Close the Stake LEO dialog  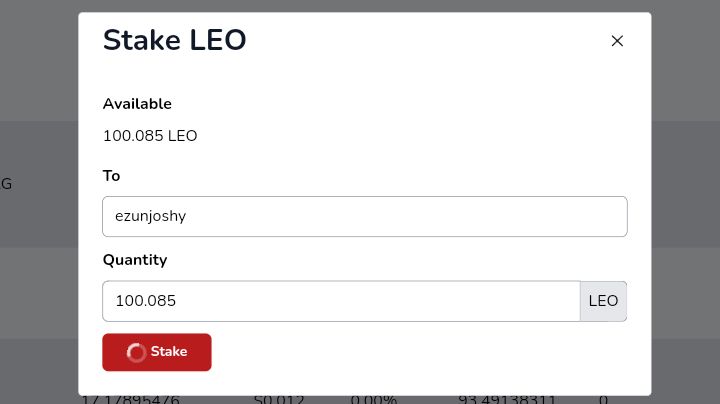pos(617,41)
